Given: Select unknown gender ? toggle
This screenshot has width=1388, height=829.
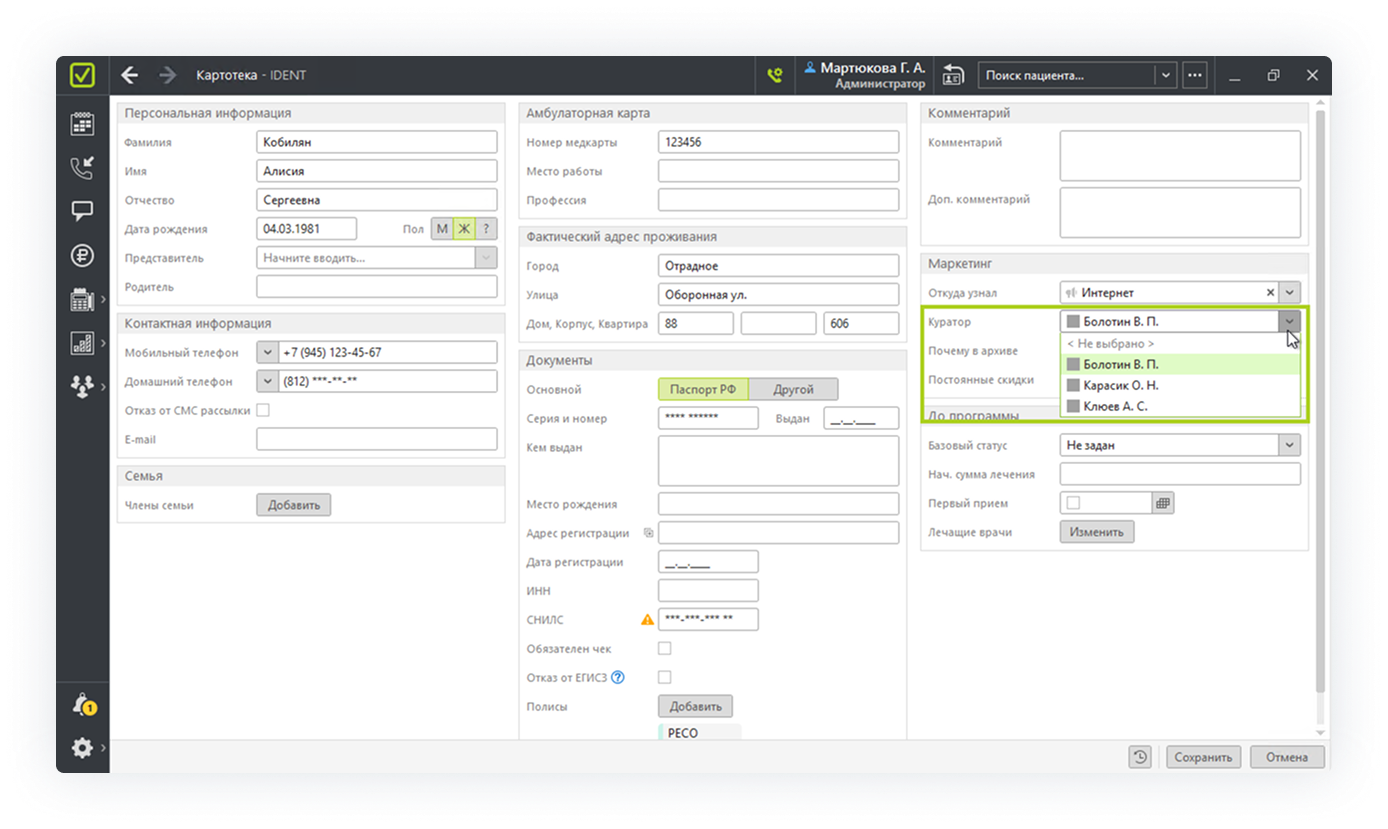Looking at the screenshot, I should [x=486, y=229].
